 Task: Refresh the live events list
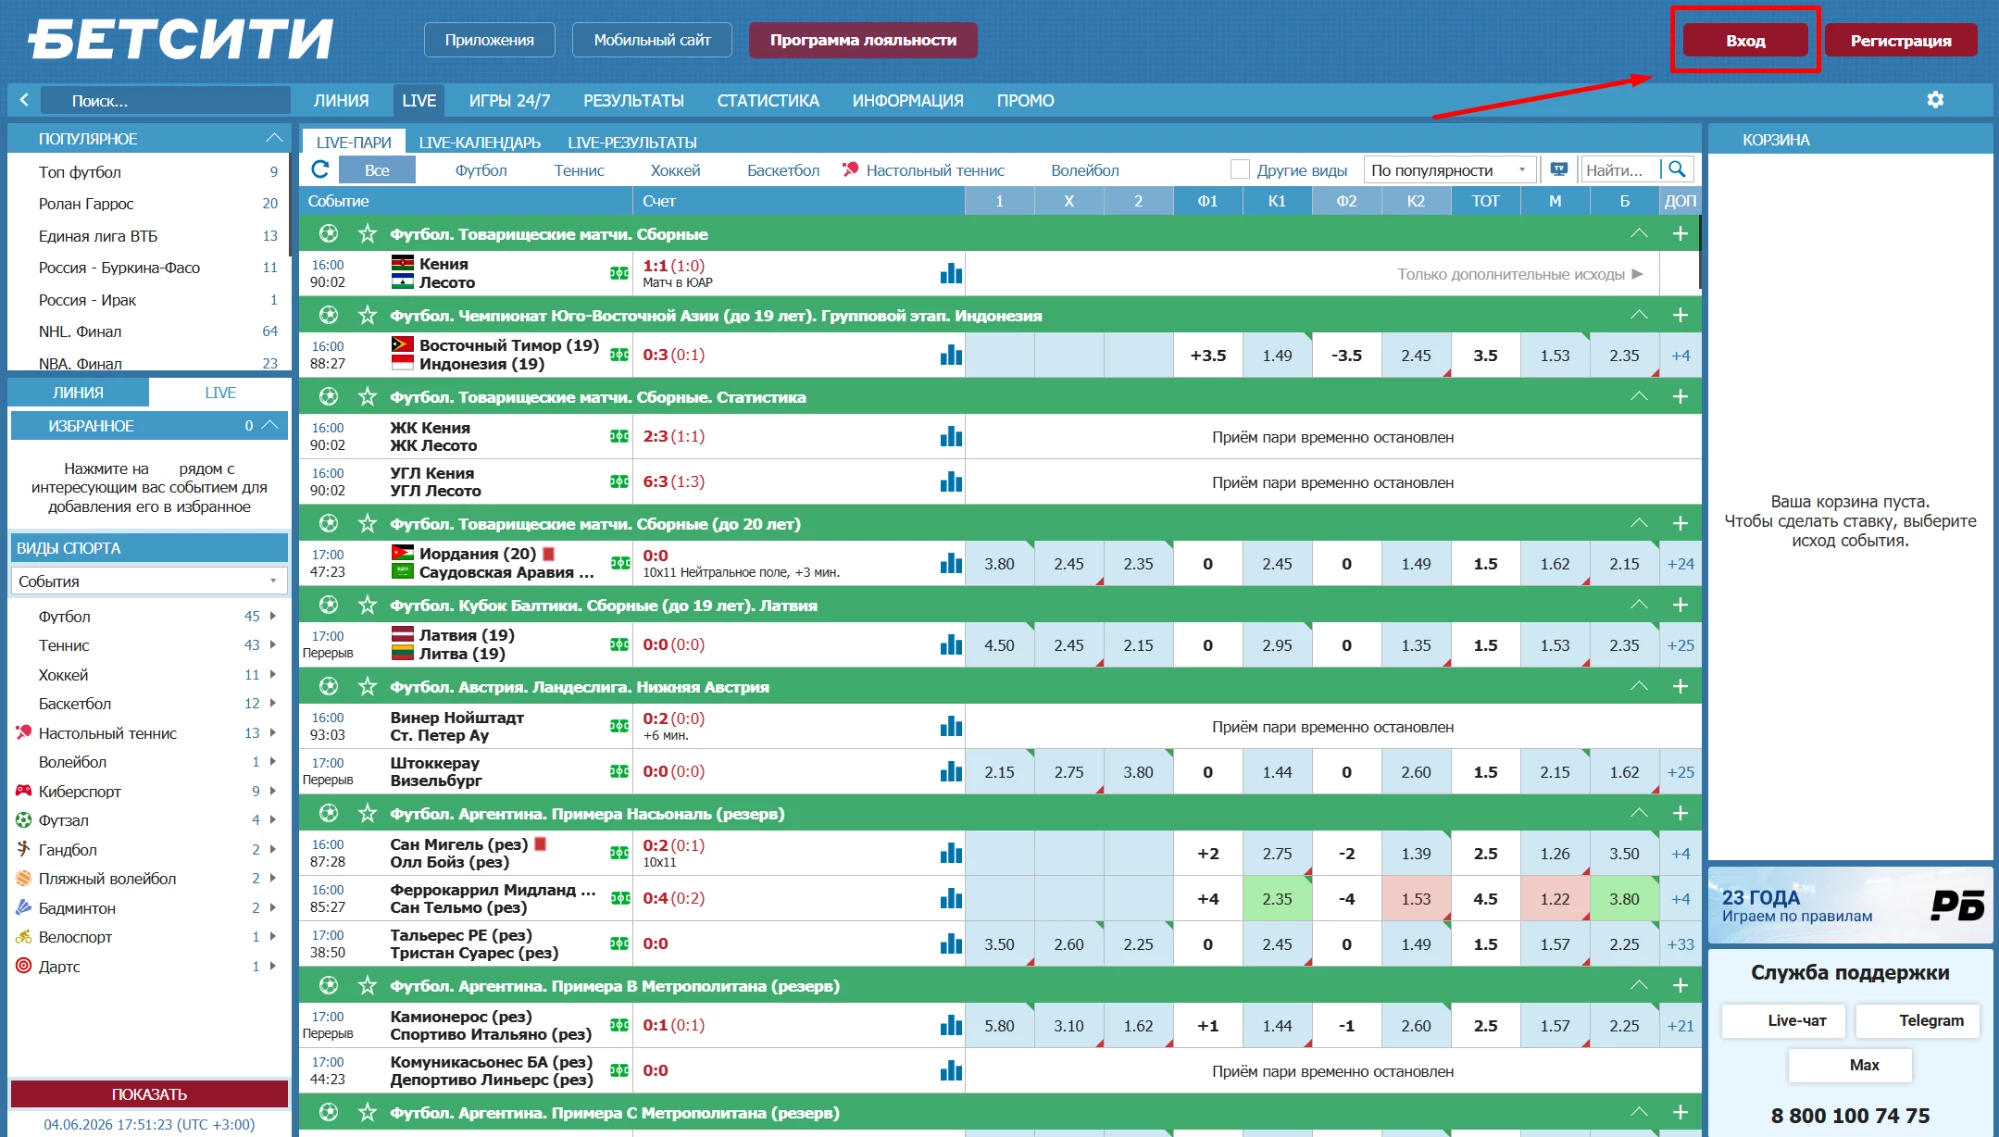(x=320, y=170)
